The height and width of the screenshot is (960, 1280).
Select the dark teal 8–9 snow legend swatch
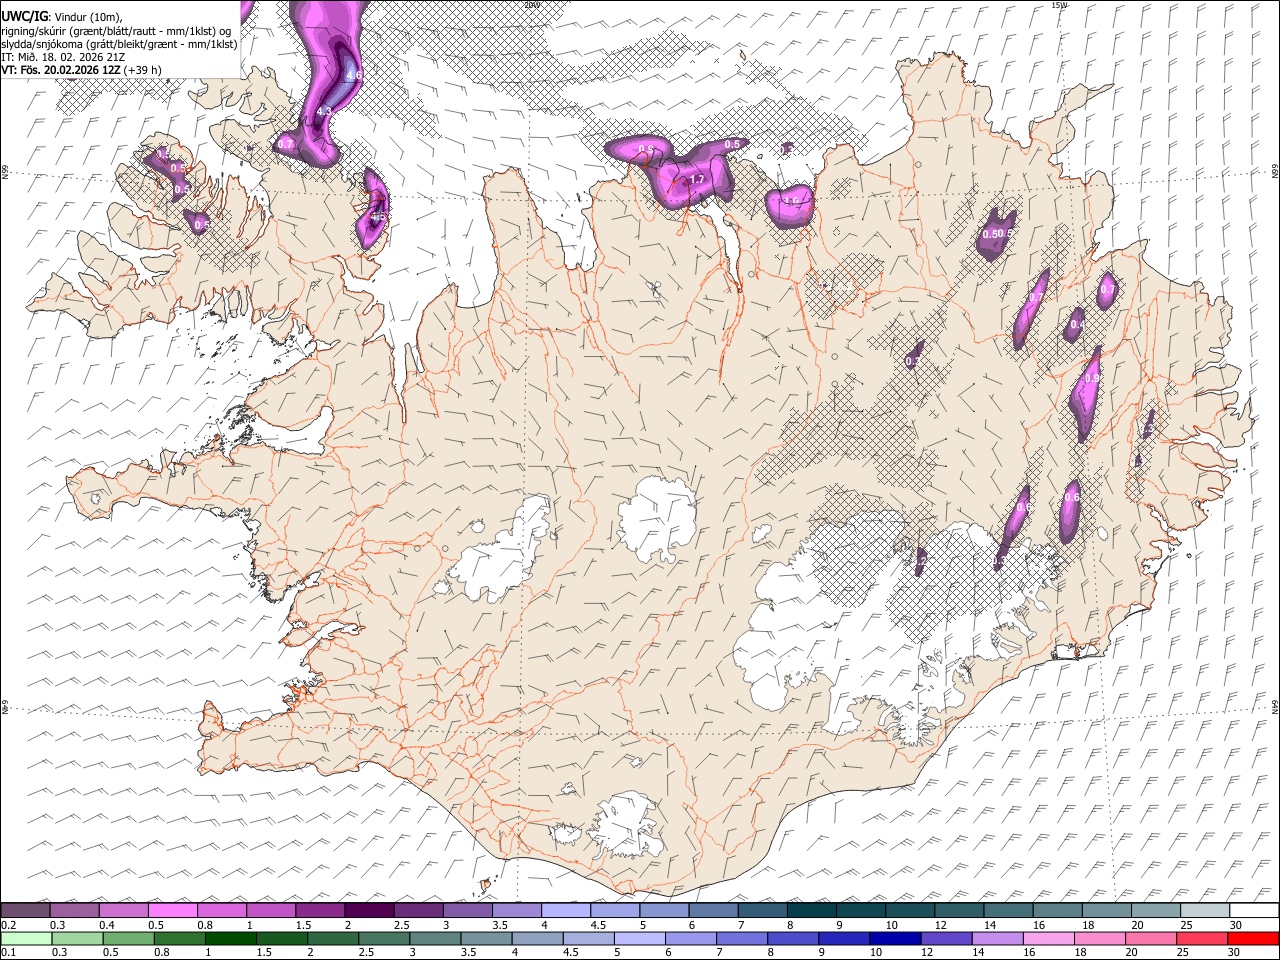pyautogui.click(x=811, y=910)
